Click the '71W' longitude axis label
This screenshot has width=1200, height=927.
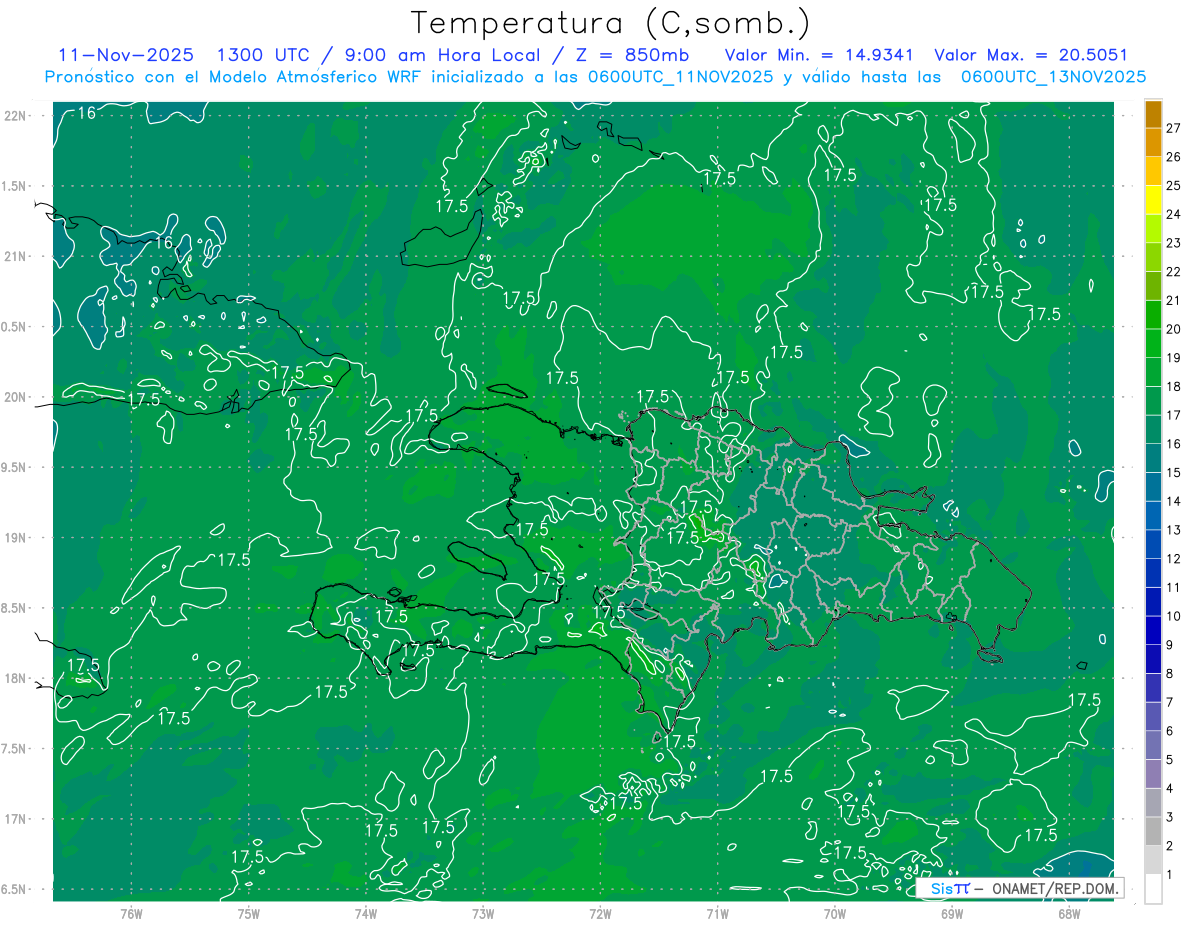pos(717,913)
